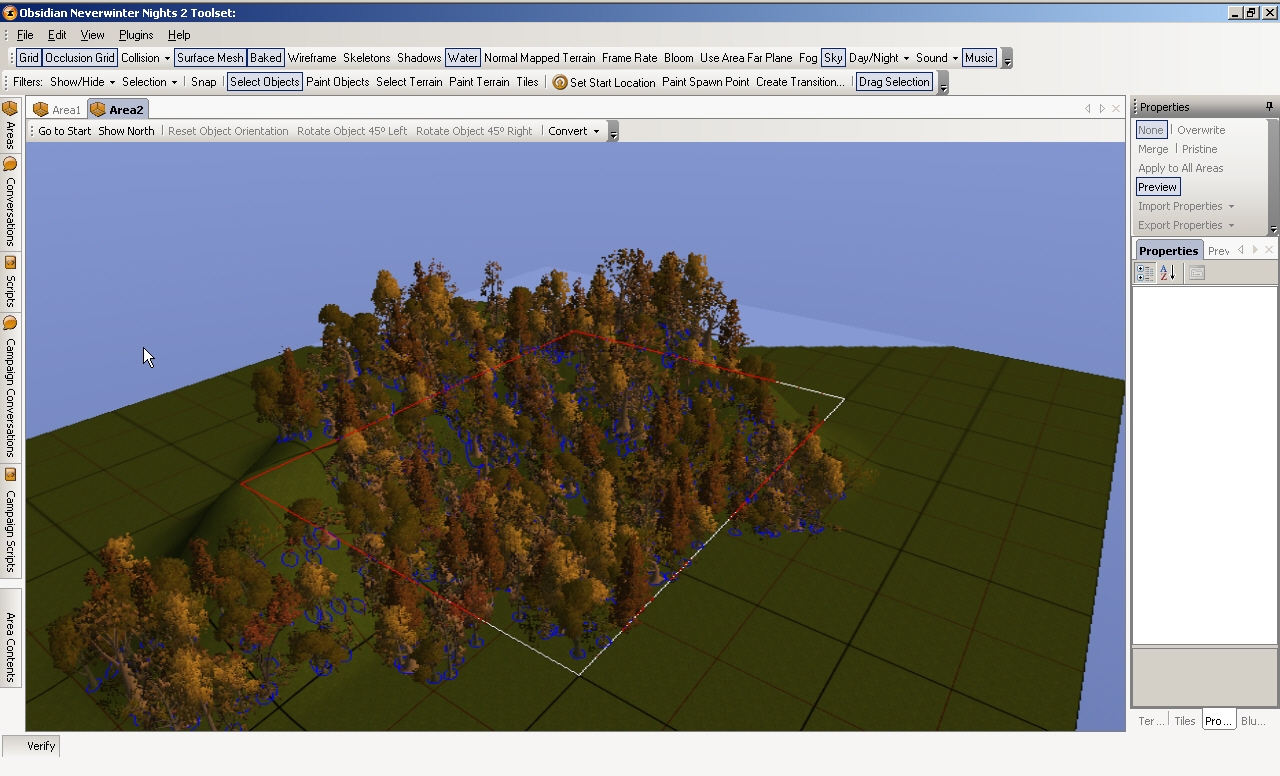Toggle the Occlusion Grid display
The height and width of the screenshot is (776, 1280).
[80, 58]
